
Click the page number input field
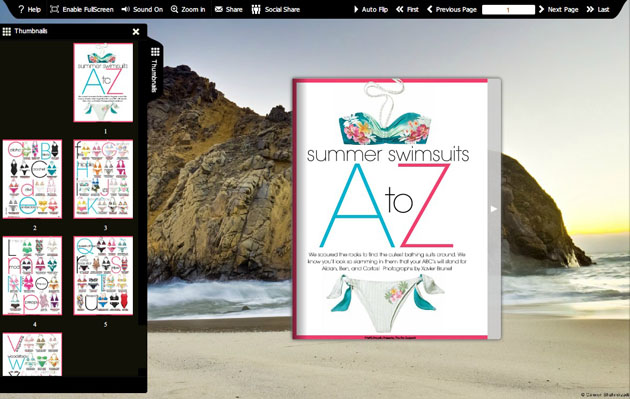click(508, 10)
